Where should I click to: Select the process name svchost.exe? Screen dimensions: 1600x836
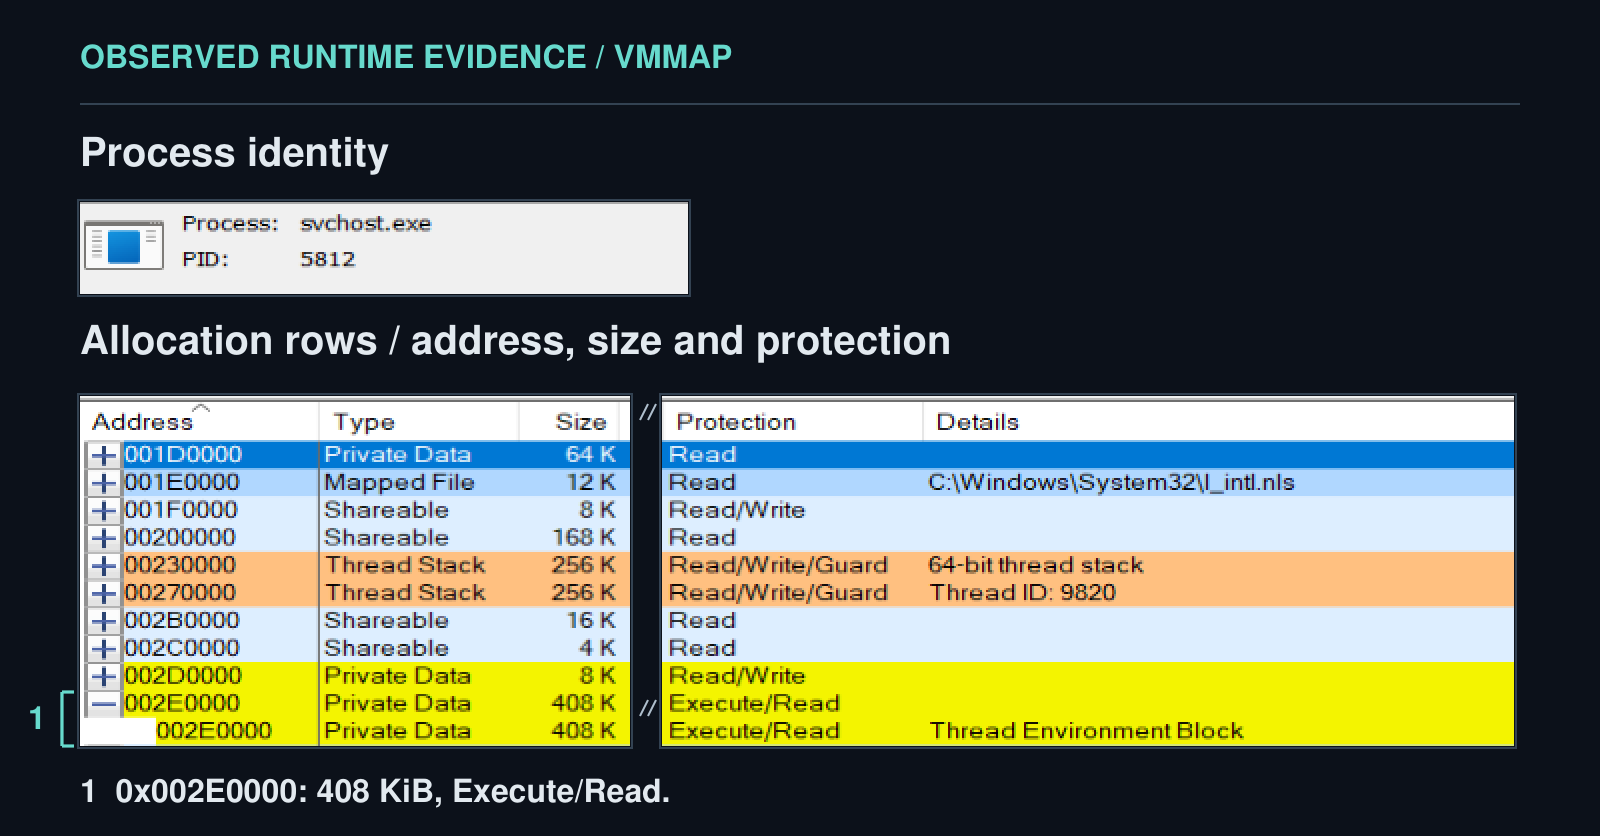(x=366, y=223)
